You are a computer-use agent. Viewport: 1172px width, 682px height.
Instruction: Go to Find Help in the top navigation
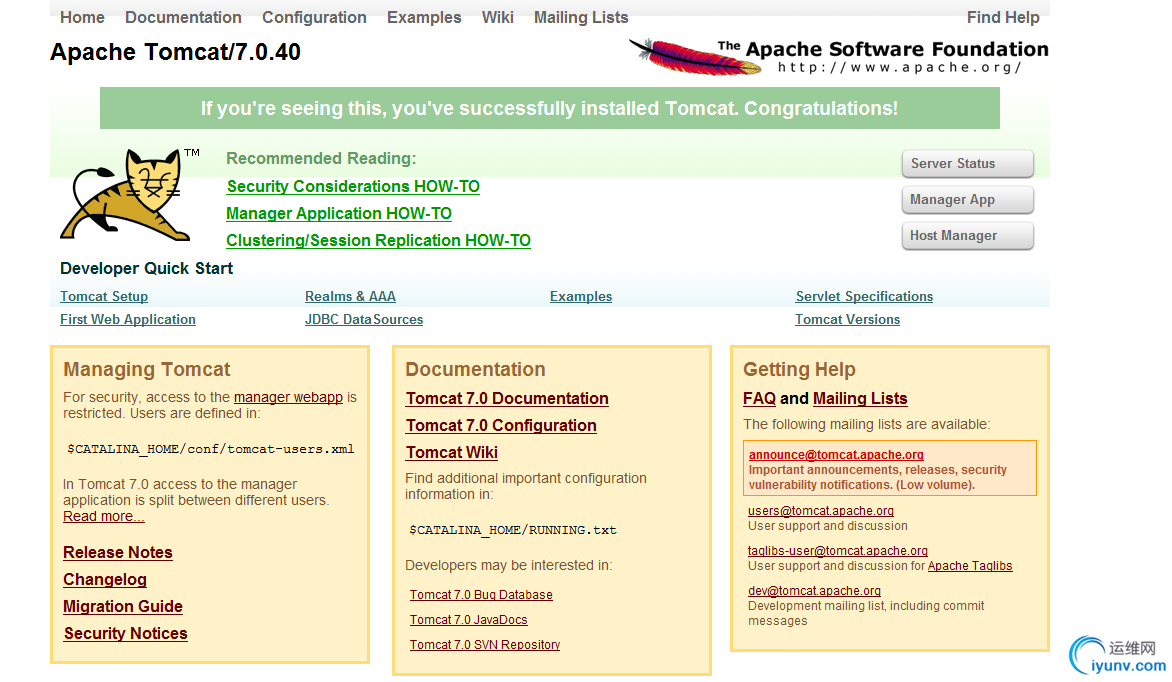pos(1002,17)
